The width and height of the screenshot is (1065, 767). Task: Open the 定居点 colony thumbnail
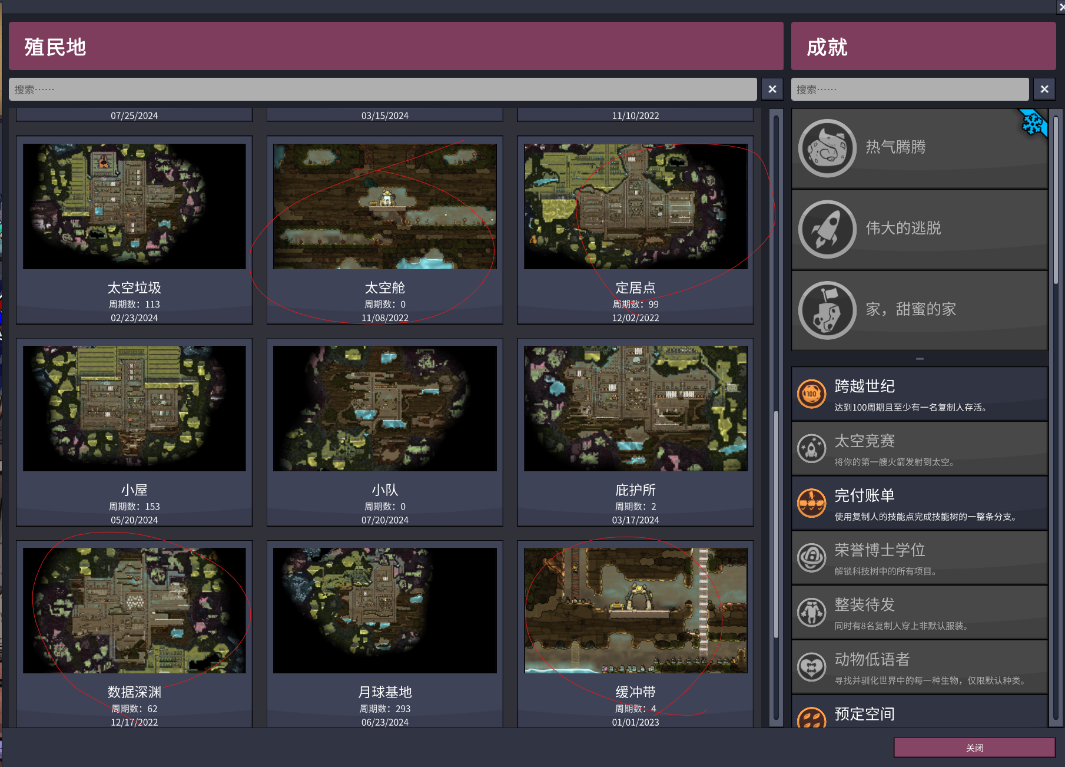click(x=636, y=206)
